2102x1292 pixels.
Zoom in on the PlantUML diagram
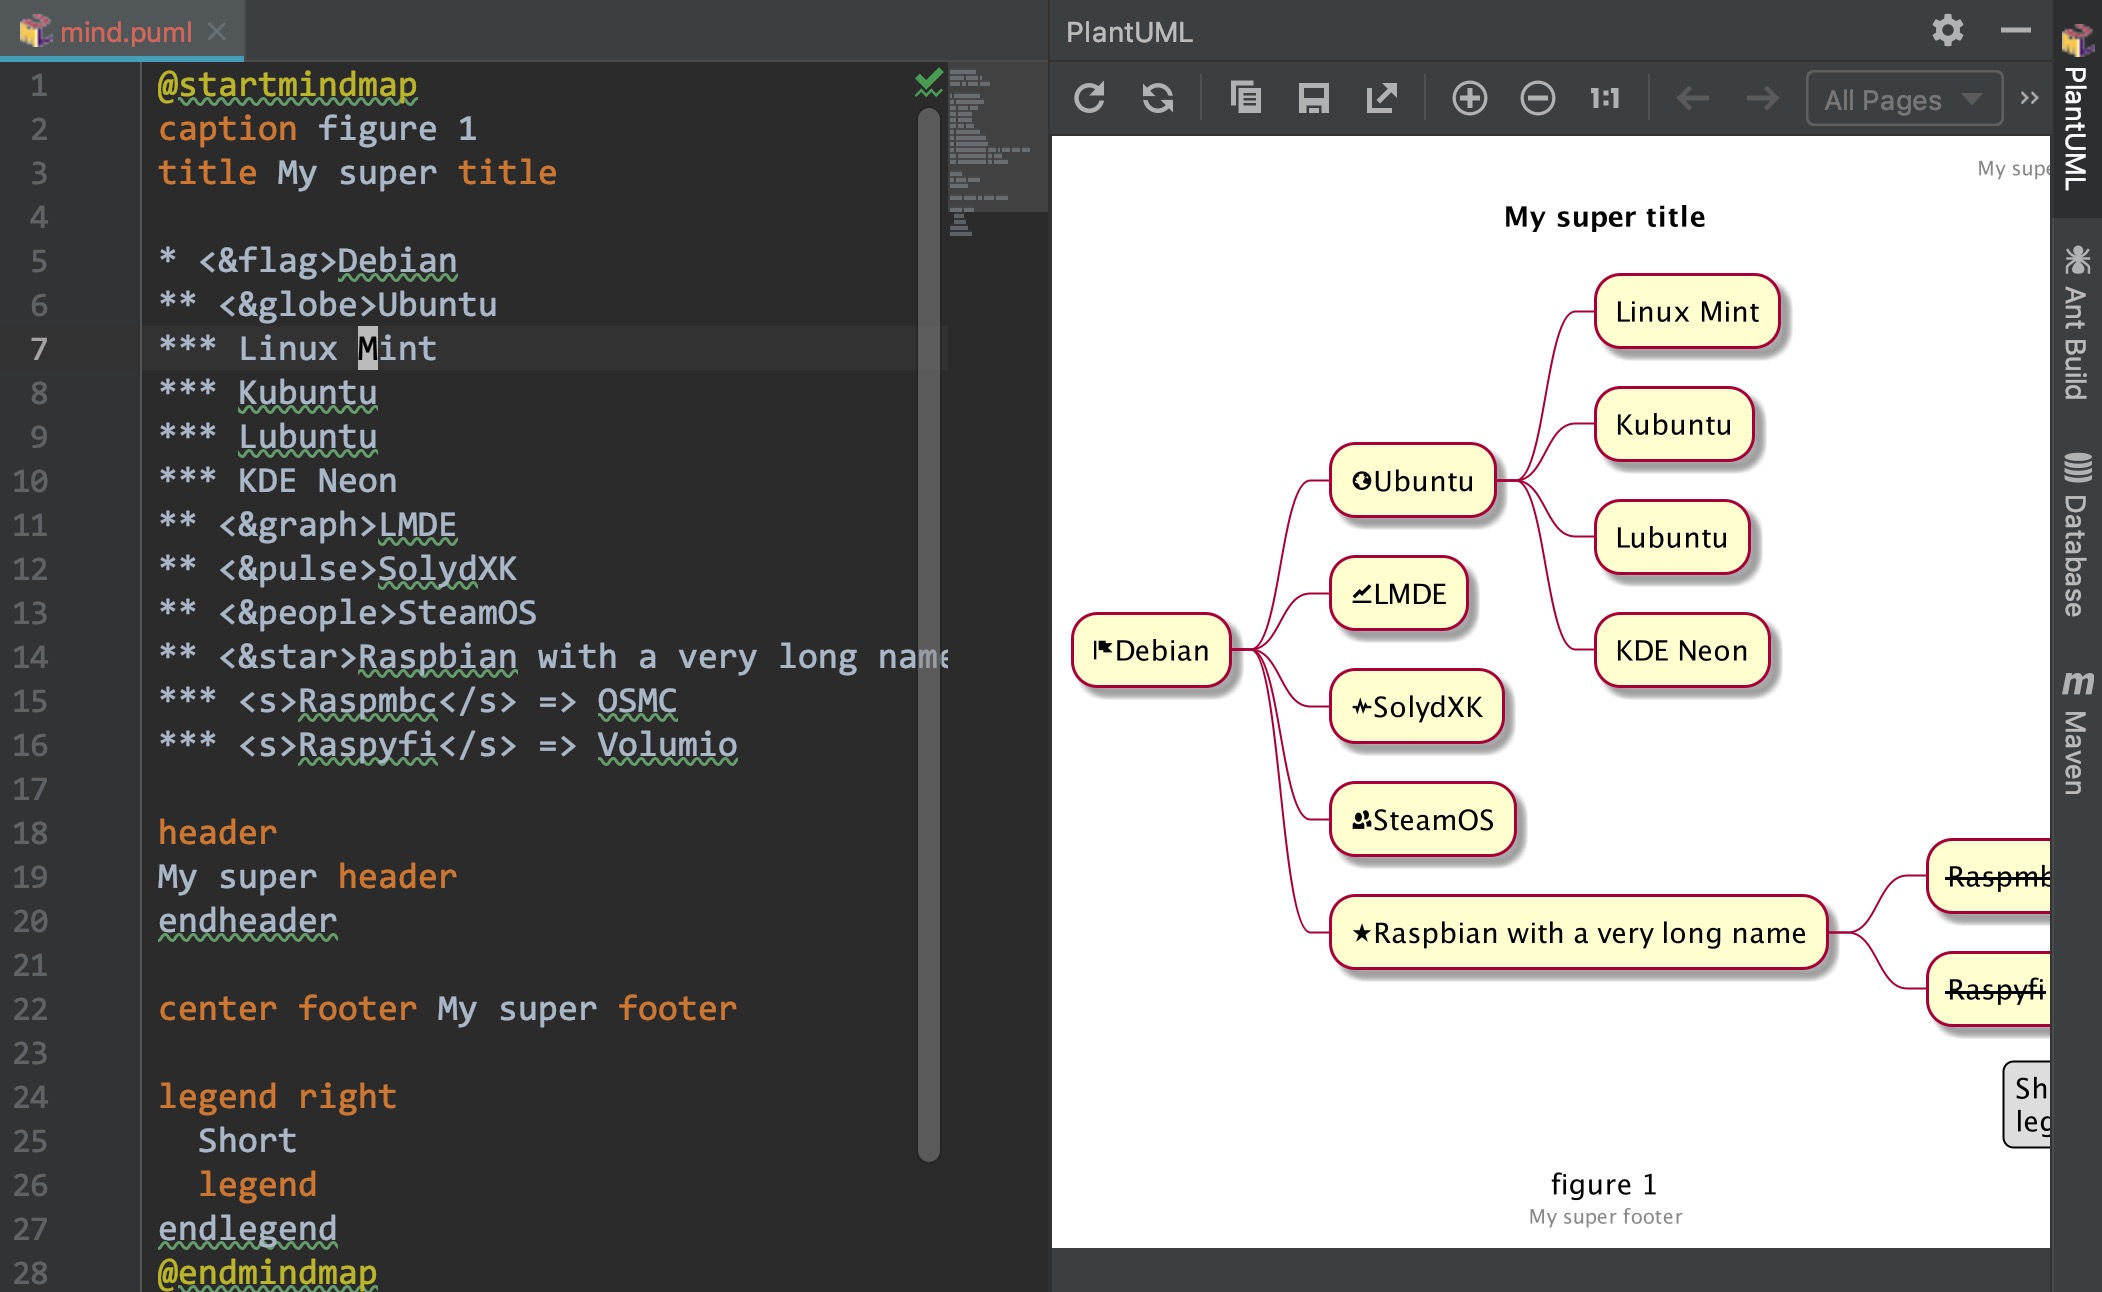pyautogui.click(x=1469, y=98)
